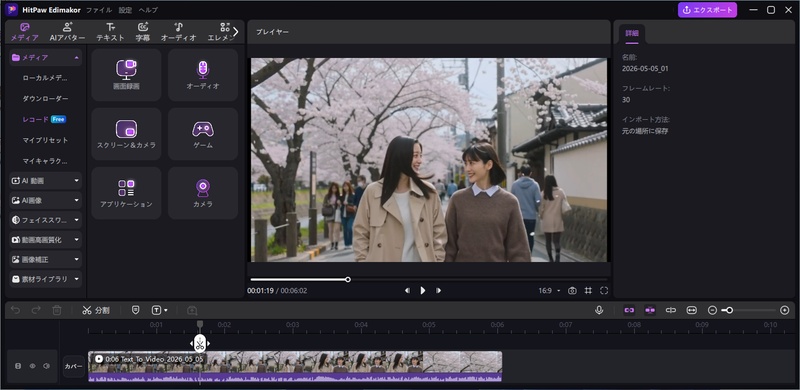Open ダウンローダー in sidebar
The width and height of the screenshot is (800, 390).
[45, 99]
